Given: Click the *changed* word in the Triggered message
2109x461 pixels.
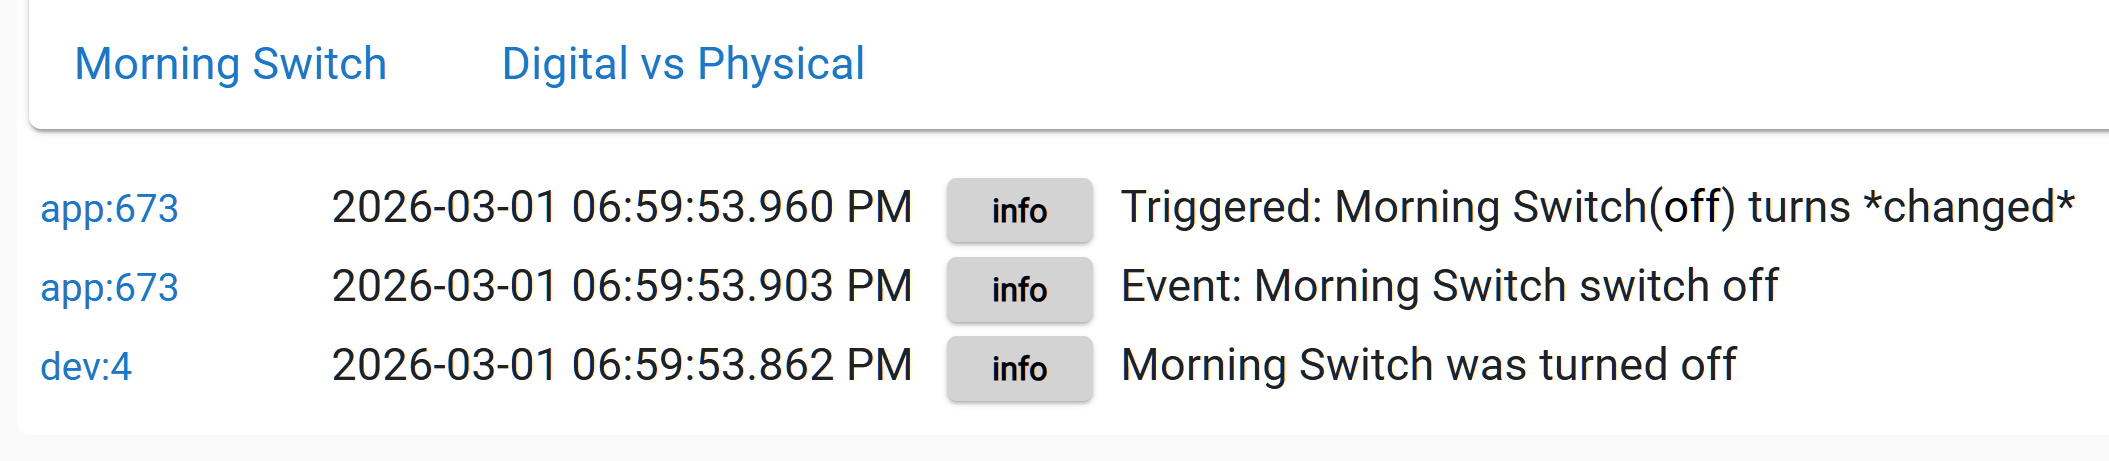Looking at the screenshot, I should pyautogui.click(x=1968, y=208).
